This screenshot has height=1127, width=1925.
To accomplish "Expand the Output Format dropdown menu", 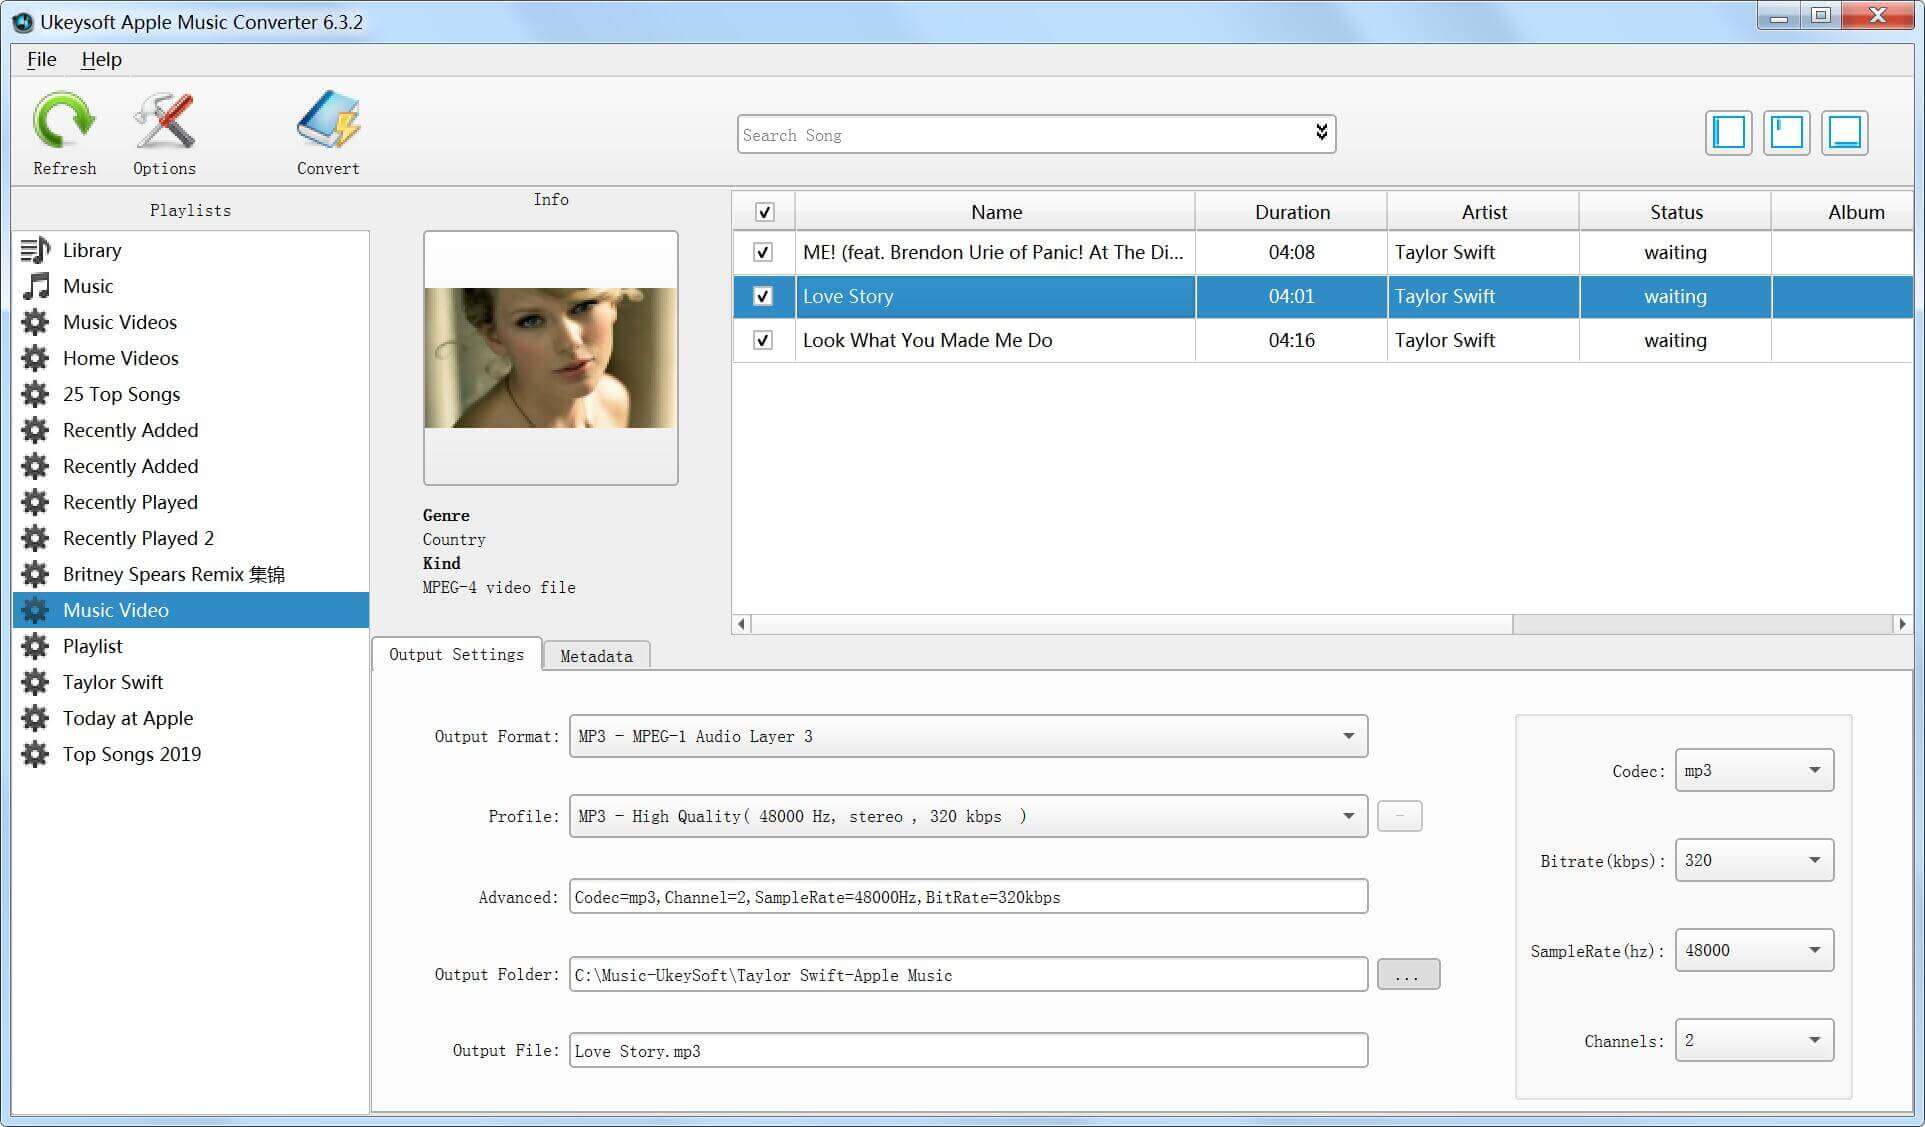I will click(x=1351, y=735).
